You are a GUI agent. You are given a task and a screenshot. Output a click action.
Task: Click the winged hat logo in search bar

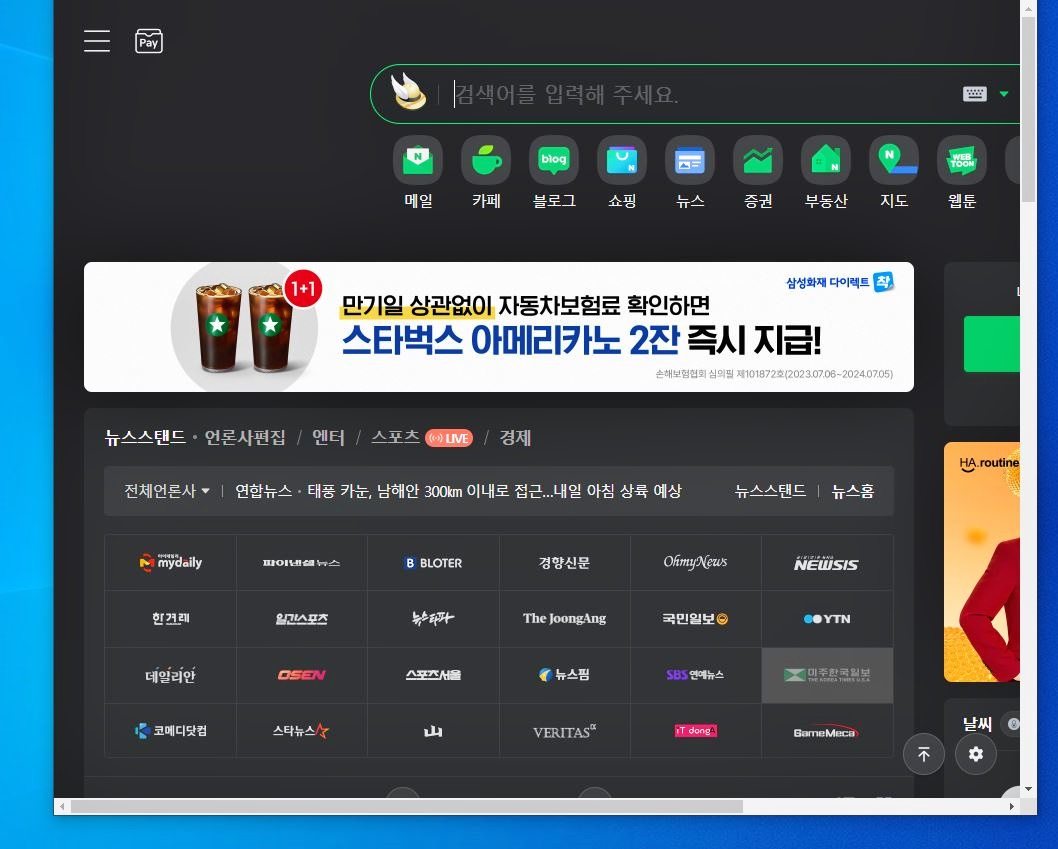coord(408,92)
